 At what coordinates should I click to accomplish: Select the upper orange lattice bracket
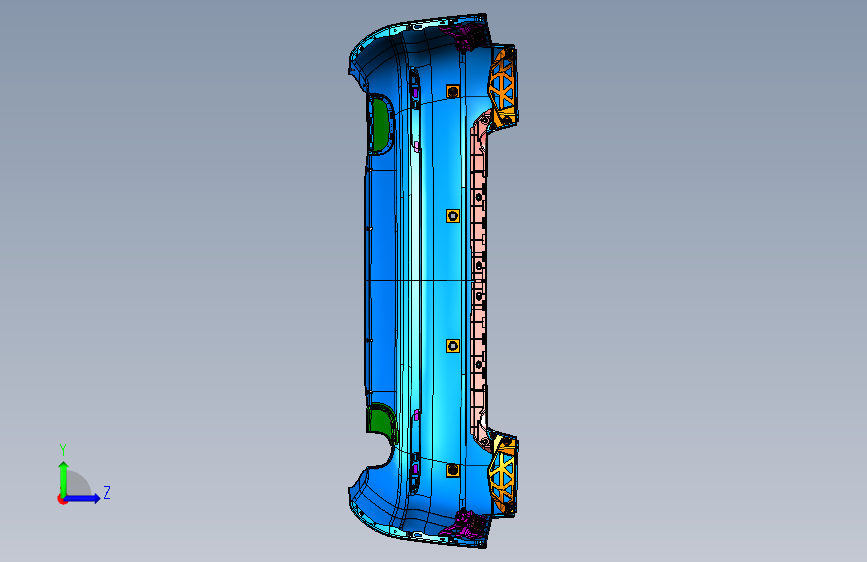(x=503, y=87)
